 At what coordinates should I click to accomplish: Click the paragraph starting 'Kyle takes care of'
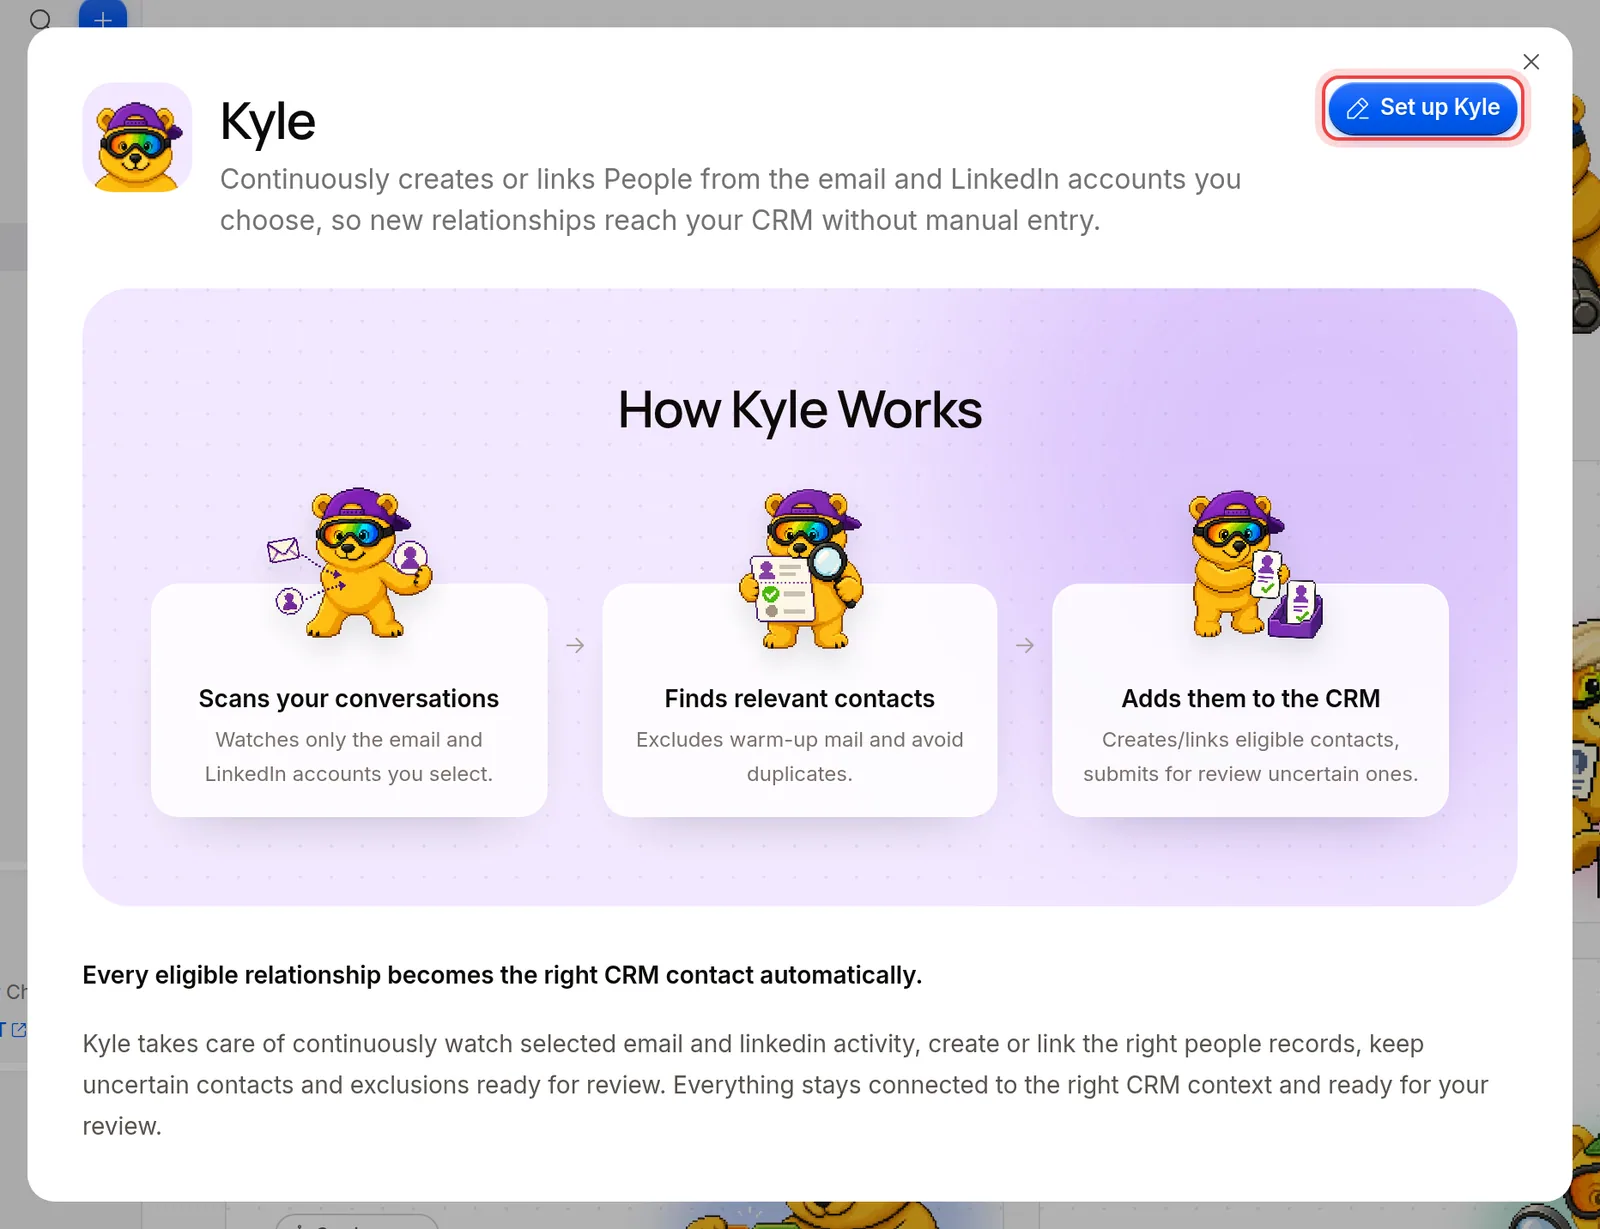(x=786, y=1085)
